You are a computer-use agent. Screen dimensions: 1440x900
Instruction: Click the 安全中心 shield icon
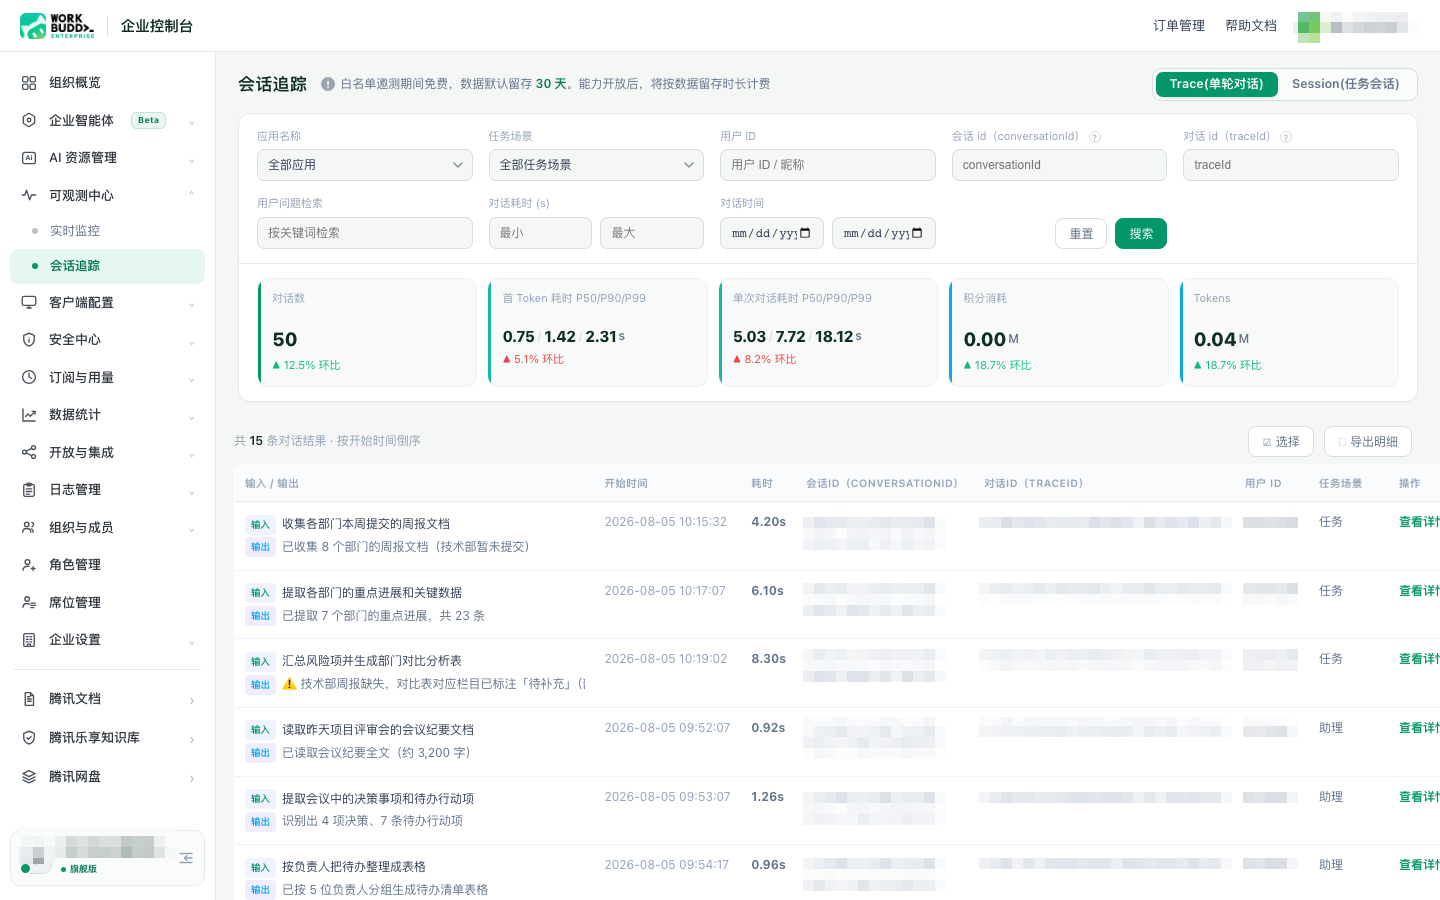click(x=29, y=340)
